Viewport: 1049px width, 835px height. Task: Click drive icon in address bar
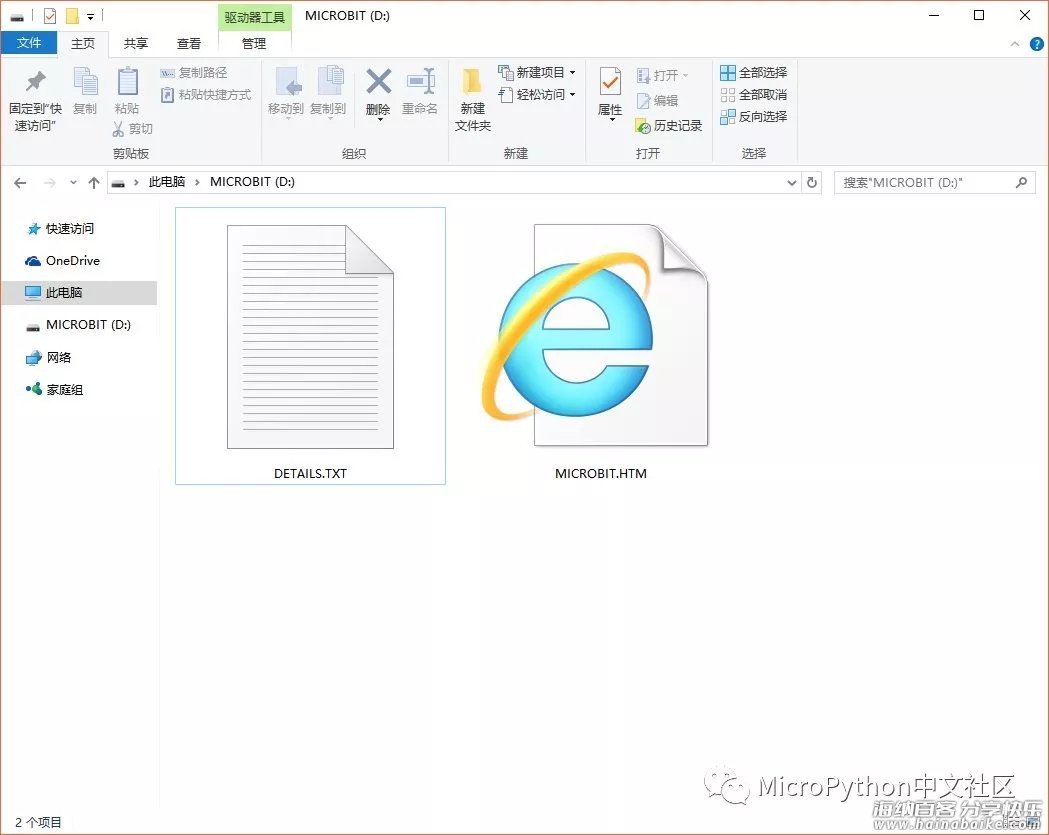tap(118, 183)
